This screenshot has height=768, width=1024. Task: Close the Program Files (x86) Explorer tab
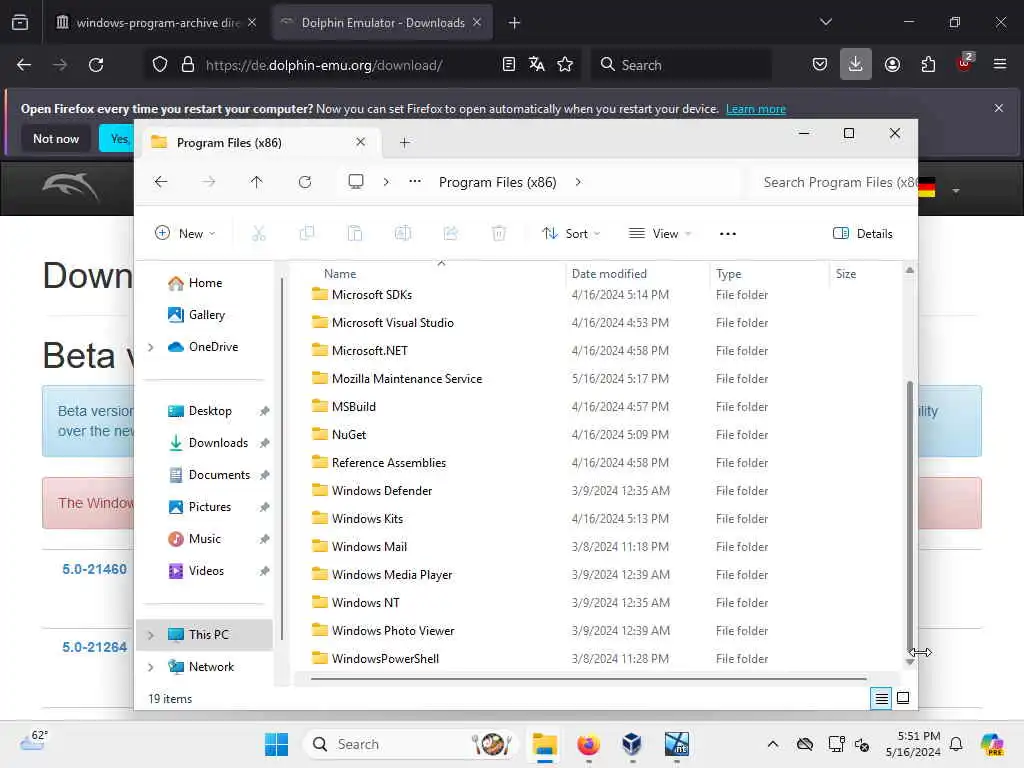pos(360,142)
